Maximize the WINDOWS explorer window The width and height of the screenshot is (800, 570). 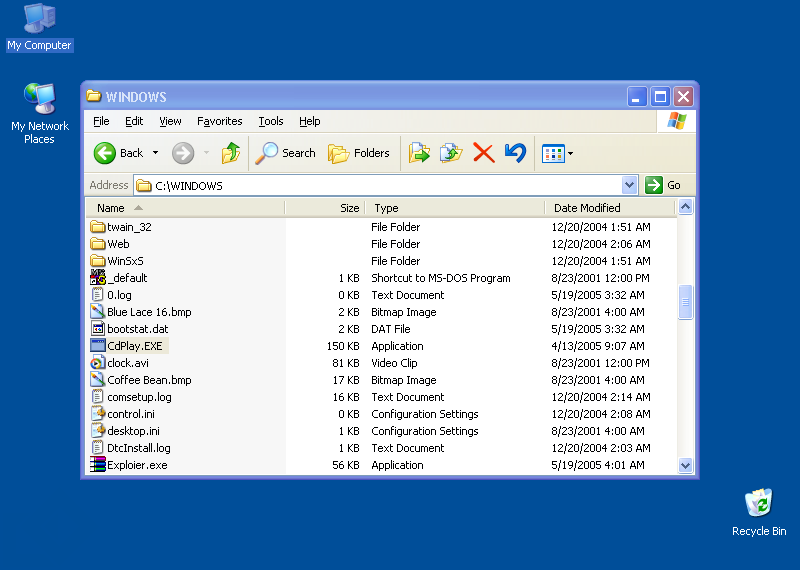pos(660,96)
